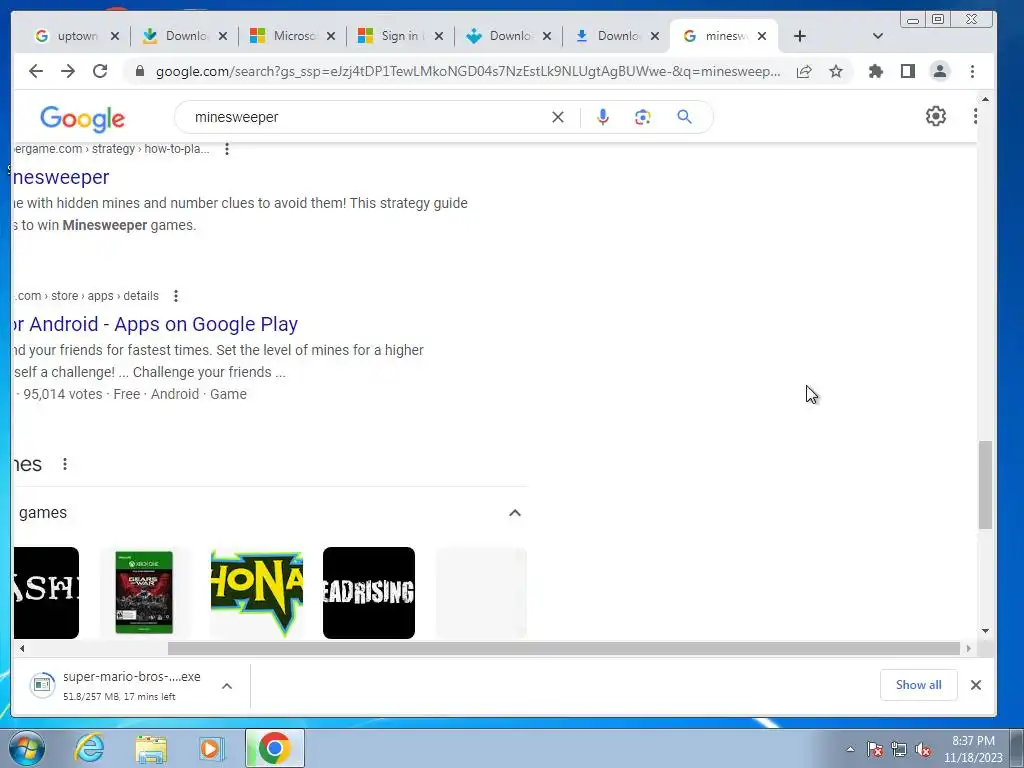Open the muted volume tray icon
The image size is (1024, 768).
(x=923, y=749)
